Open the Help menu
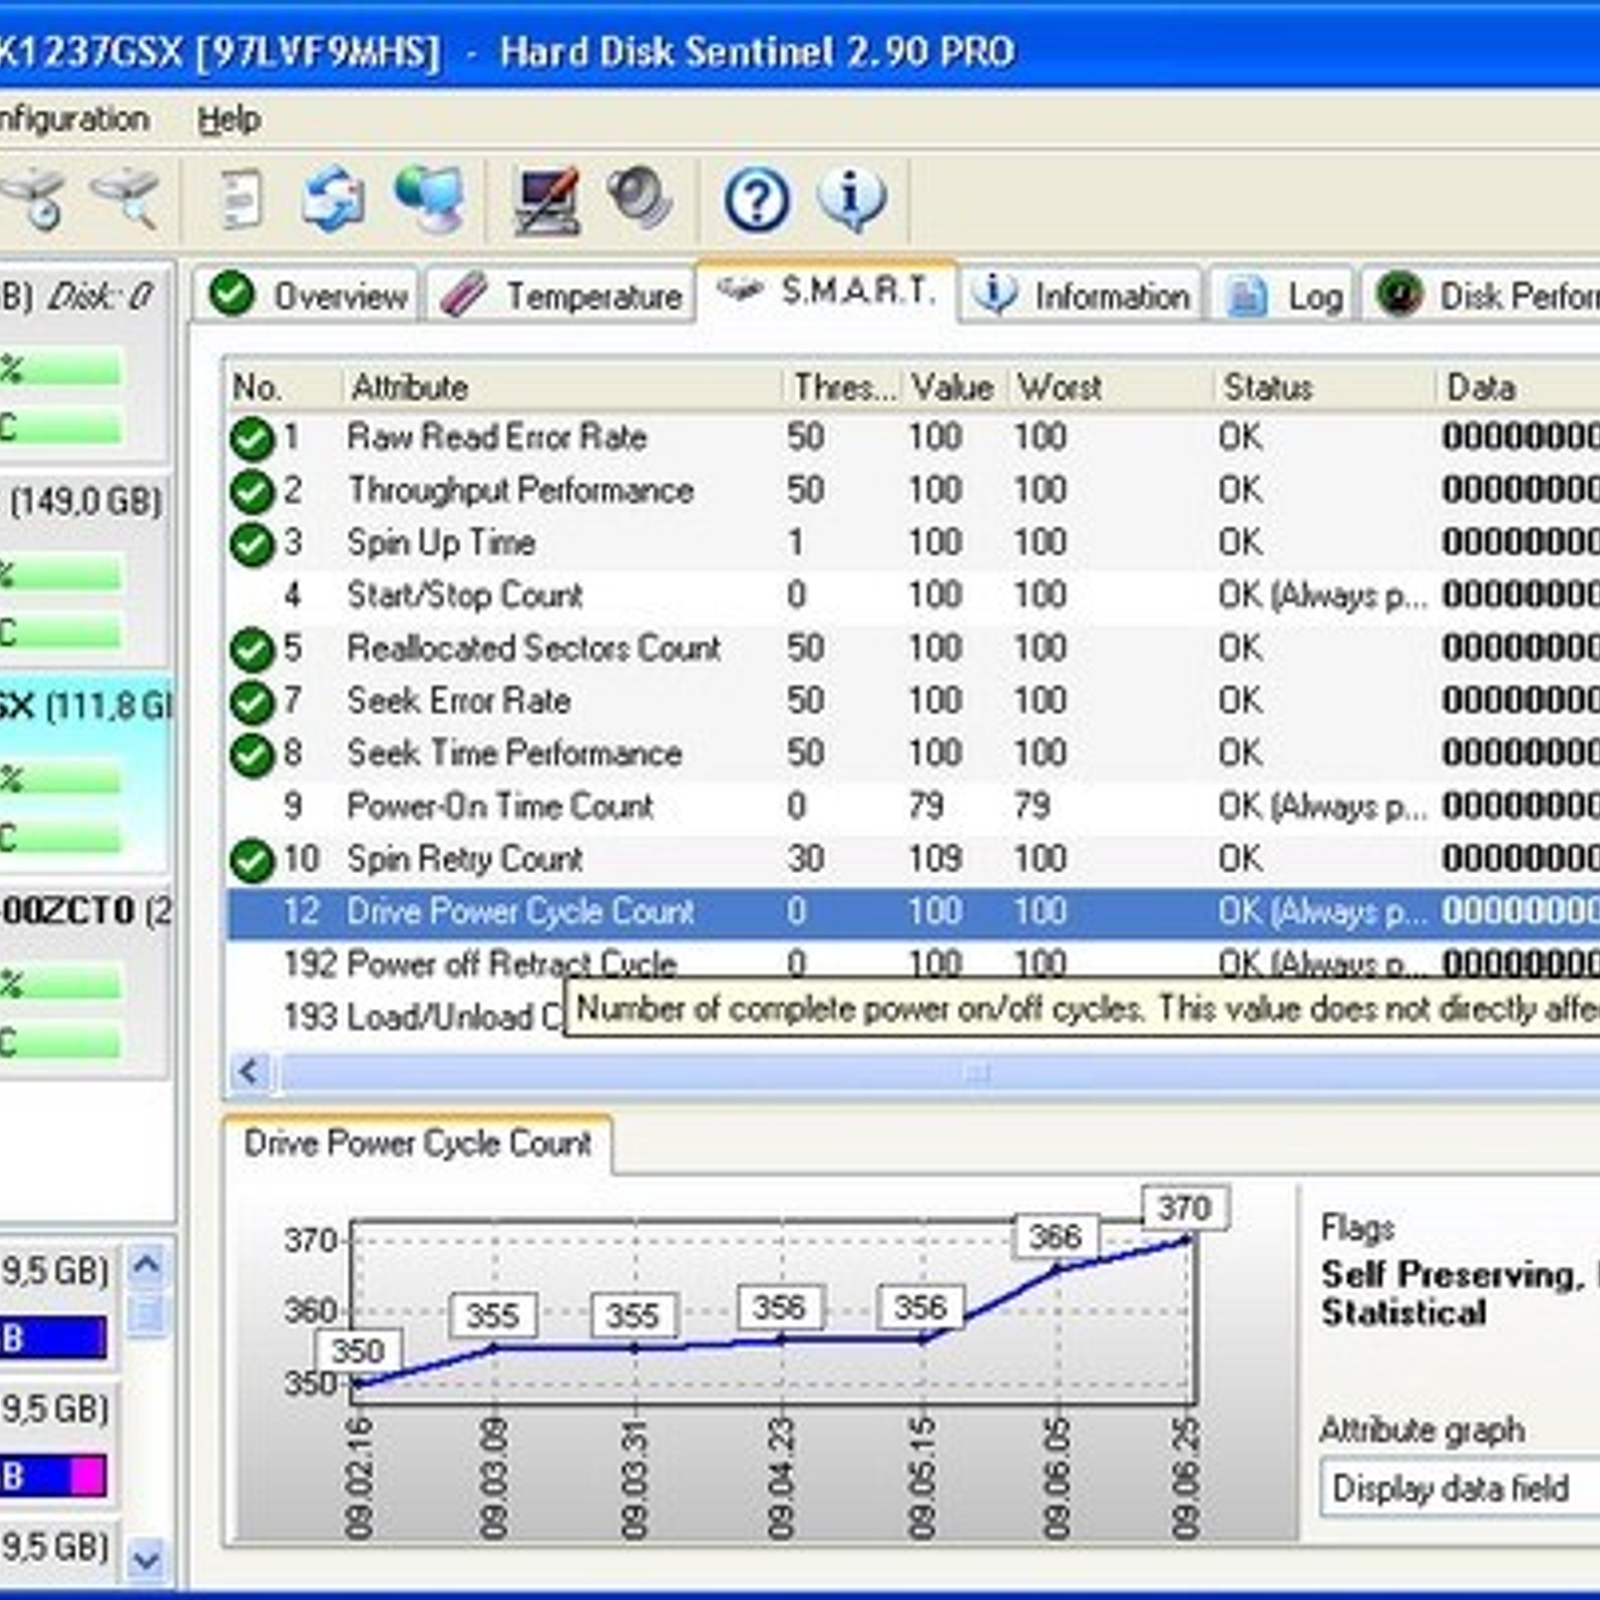This screenshot has width=1600, height=1600. (x=229, y=120)
